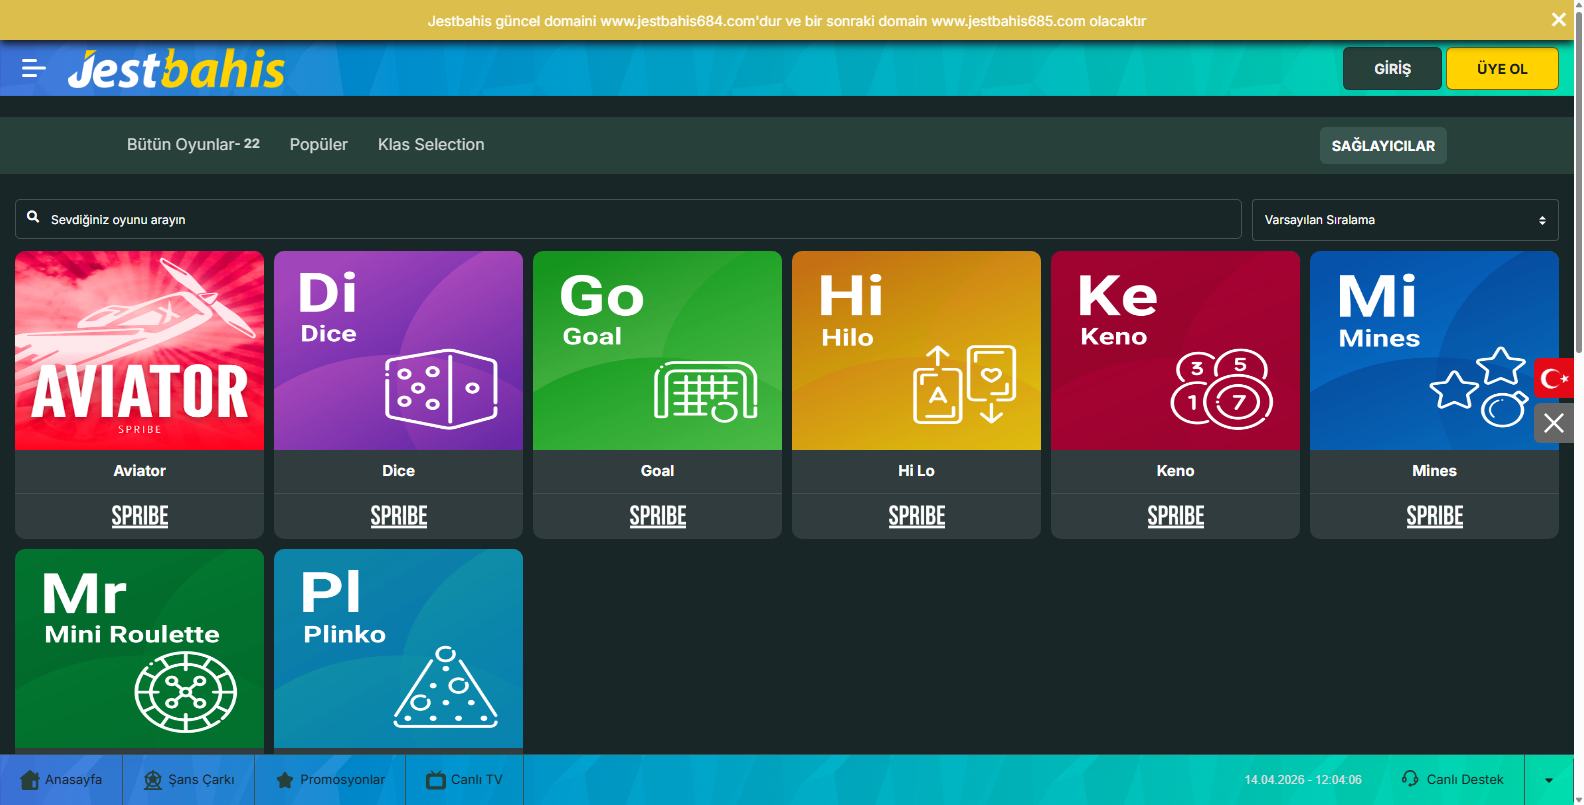Screen dimensions: 1584x805
Task: Click the Spribe logo under Keno
Action: pyautogui.click(x=1176, y=516)
